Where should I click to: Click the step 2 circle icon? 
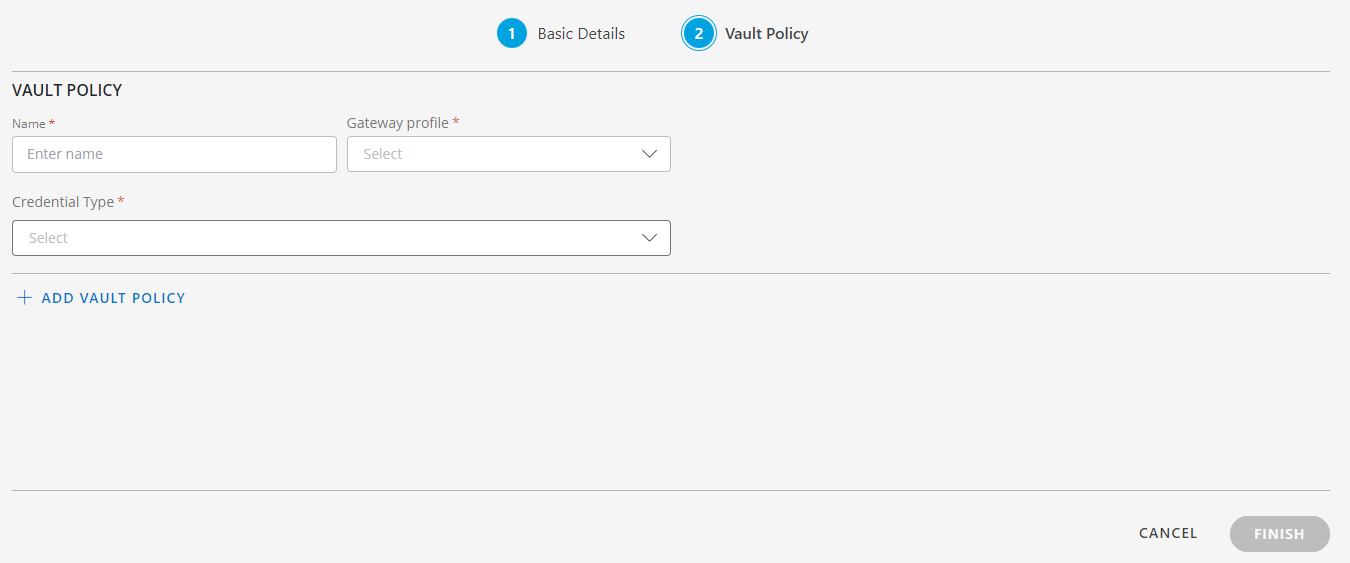pos(699,34)
